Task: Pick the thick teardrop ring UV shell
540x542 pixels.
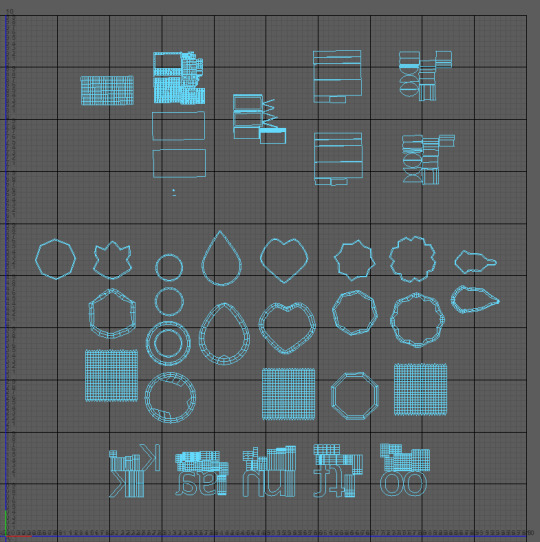Action: (224, 334)
